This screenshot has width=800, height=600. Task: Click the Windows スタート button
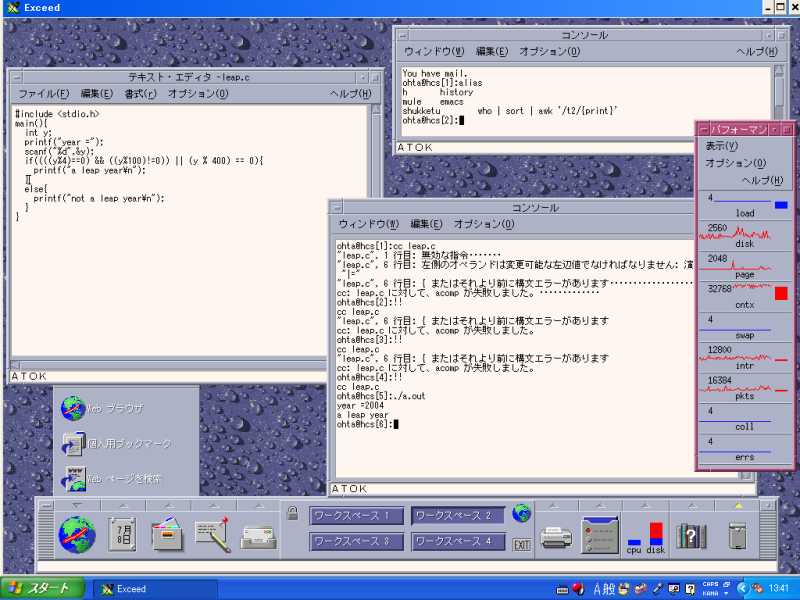42,589
